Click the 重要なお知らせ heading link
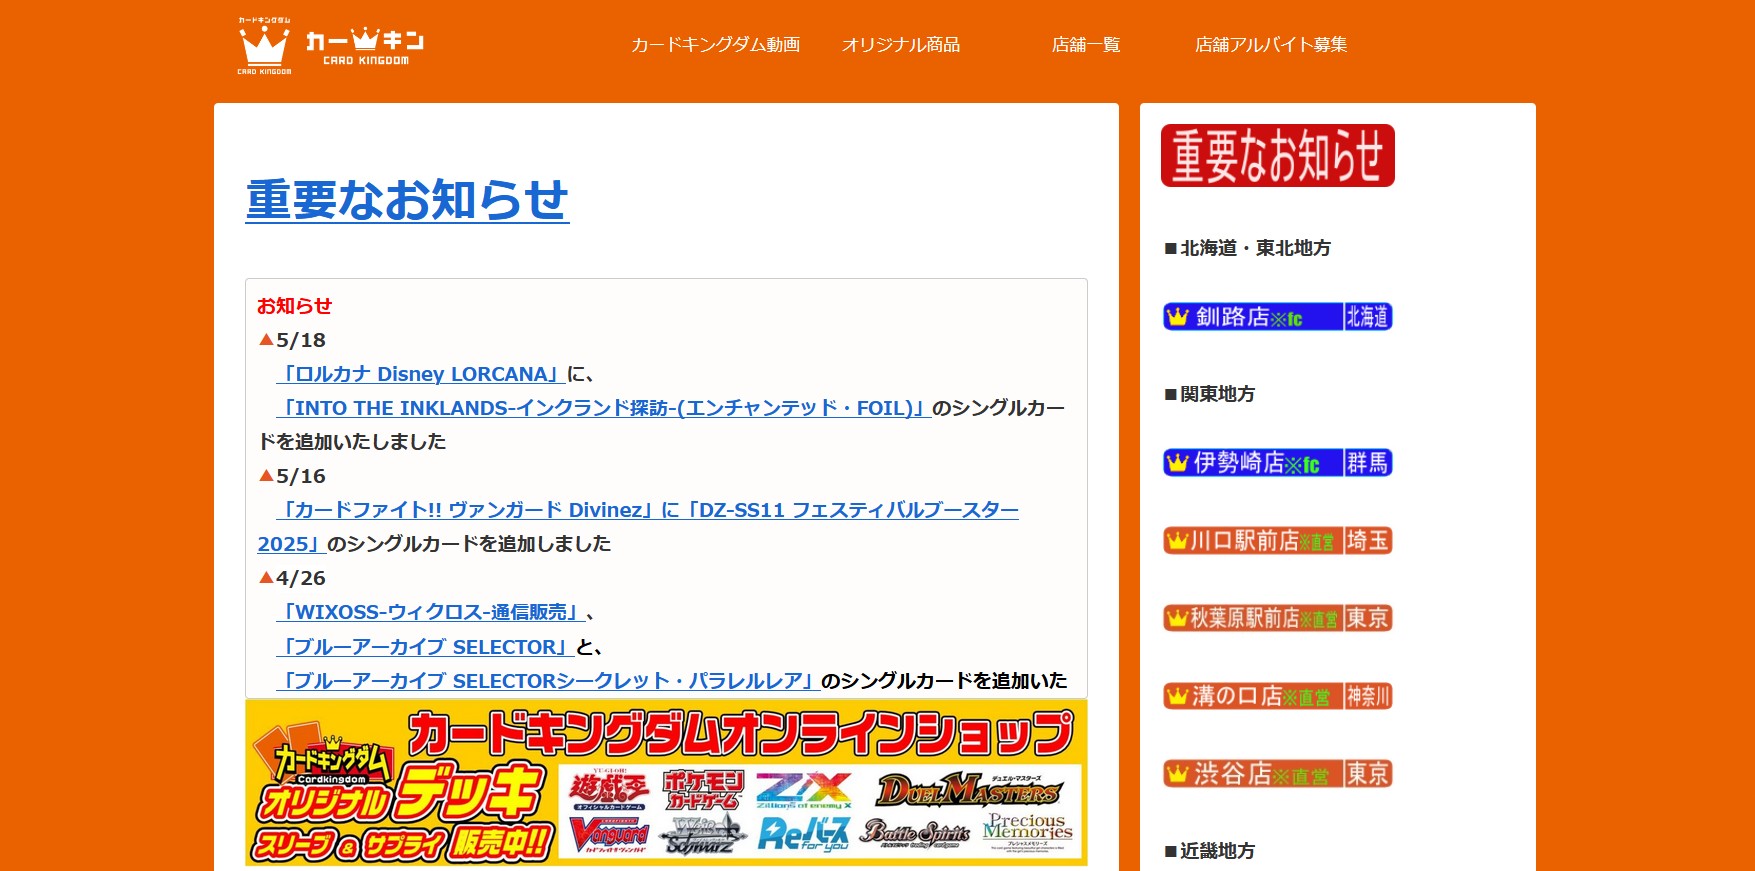 tap(407, 200)
